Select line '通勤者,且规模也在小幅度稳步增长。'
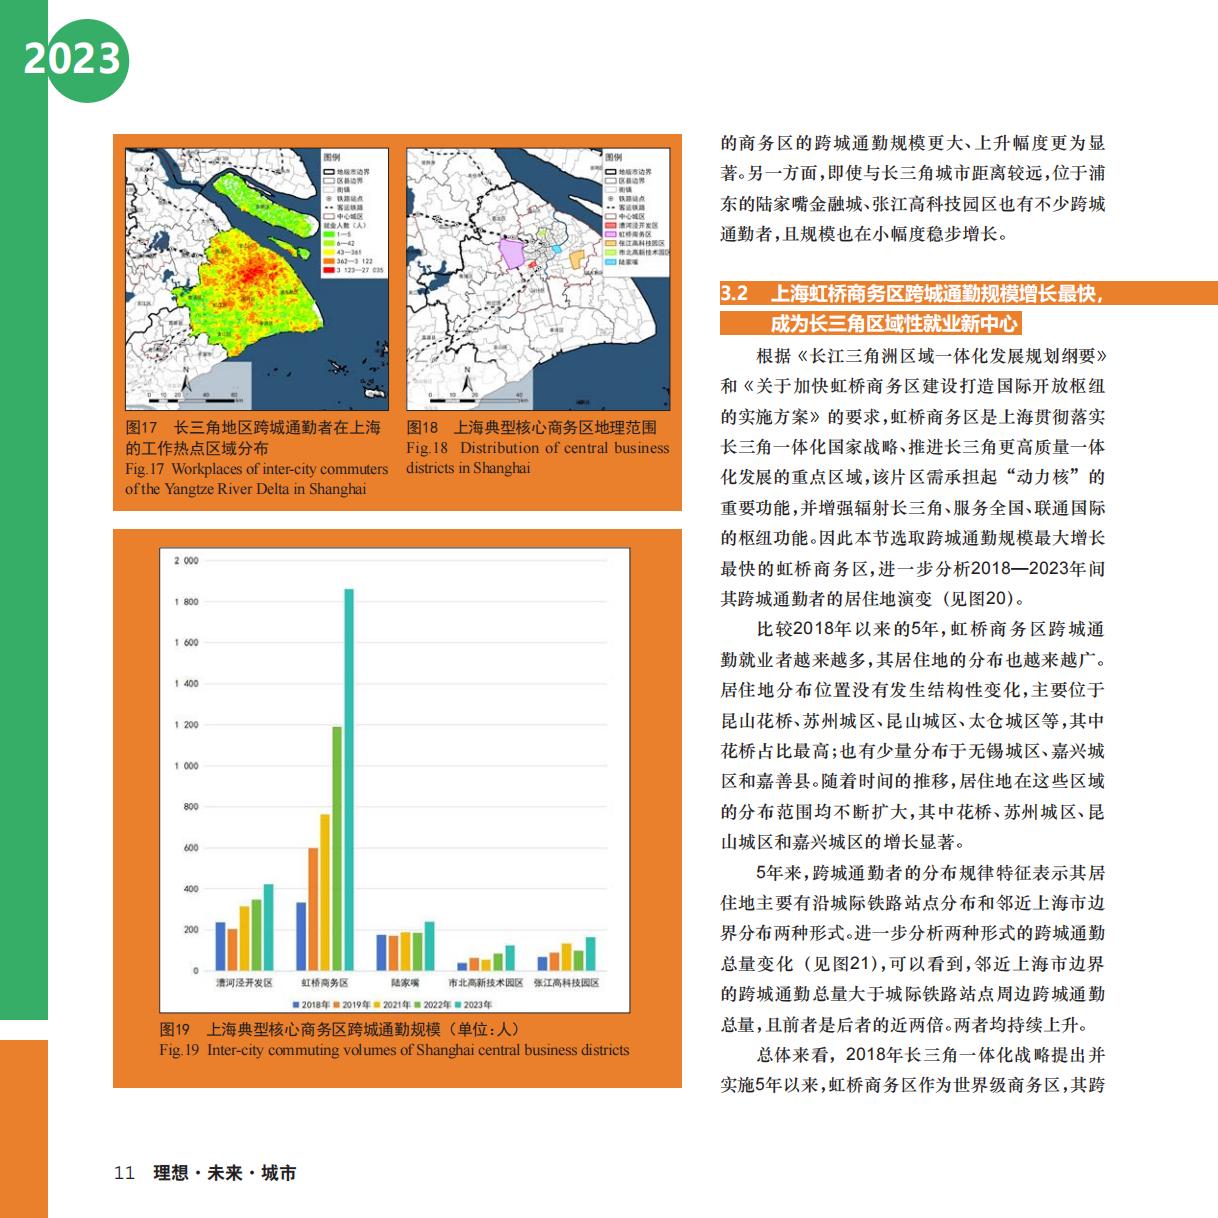Viewport: 1218px width, 1218px height. tap(866, 234)
